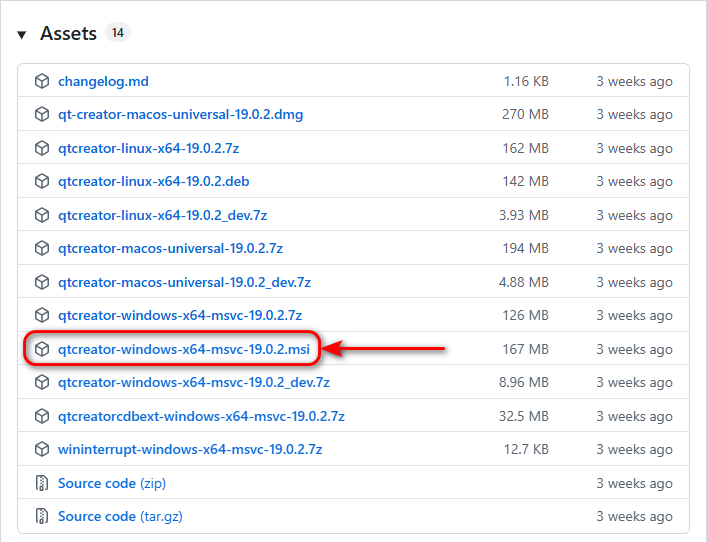707x542 pixels.
Task: Click the 32.5 MB size value
Action: click(523, 416)
